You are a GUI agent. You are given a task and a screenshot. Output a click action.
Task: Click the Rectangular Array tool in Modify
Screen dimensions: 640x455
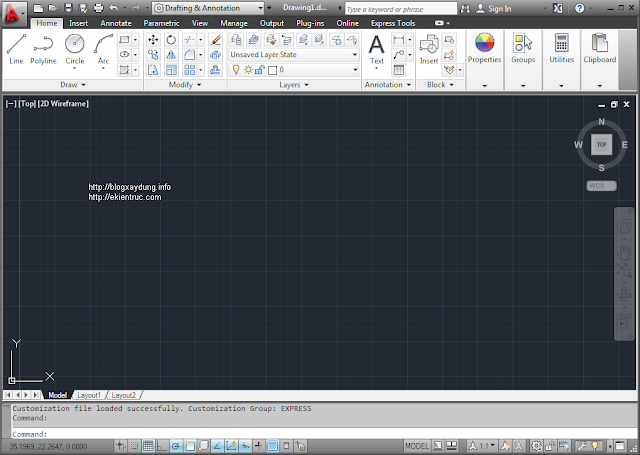click(x=189, y=70)
